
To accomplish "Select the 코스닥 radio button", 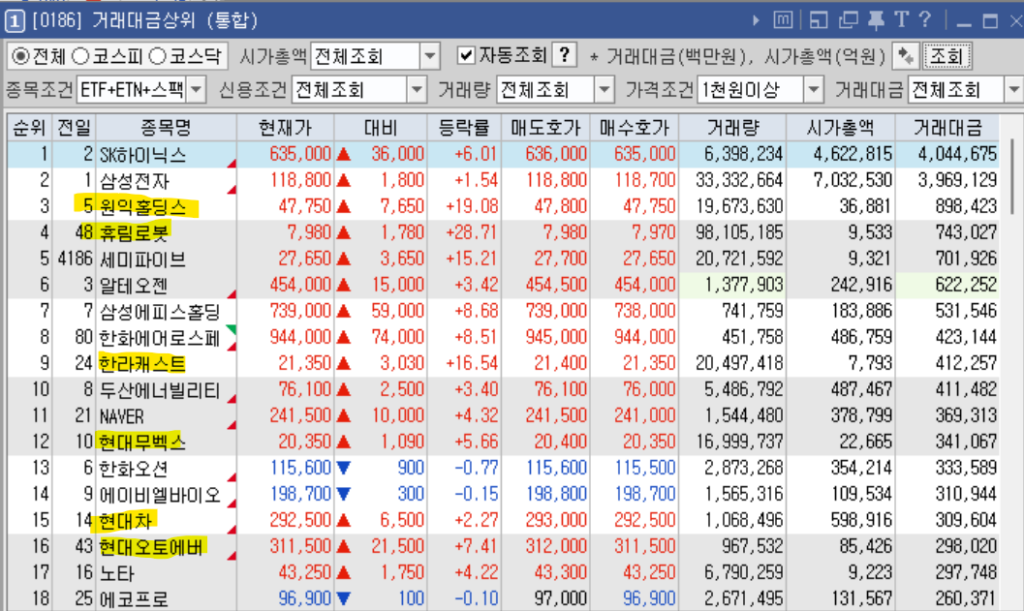I will point(158,56).
